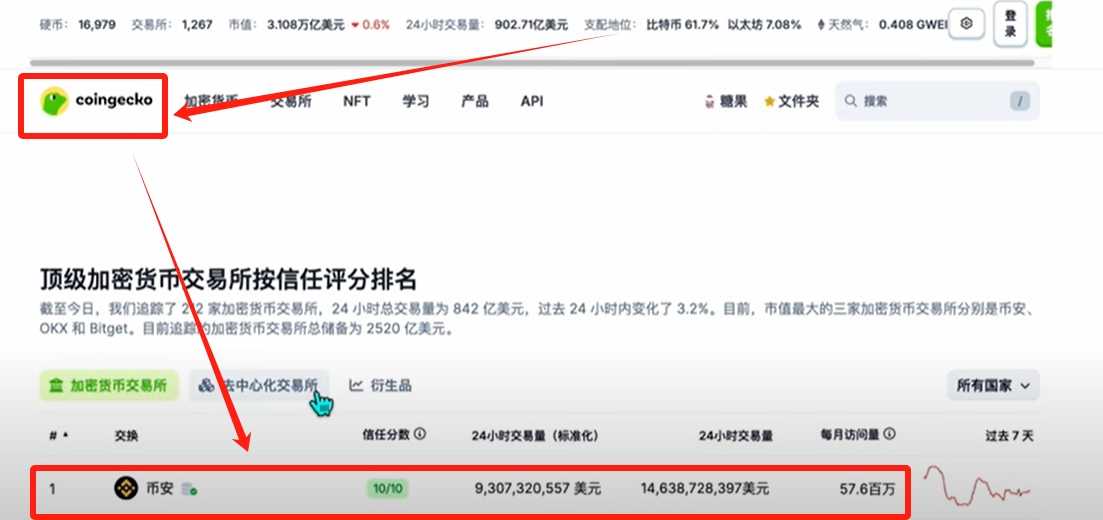Click the 以太坊 7.08% dominance stat
Screen dimensions: 1103x520
pyautogui.click(x=764, y=25)
